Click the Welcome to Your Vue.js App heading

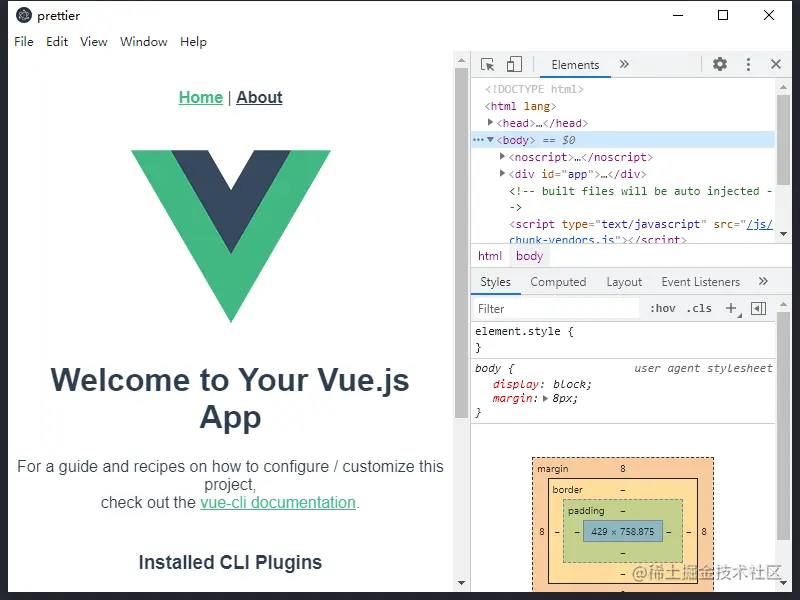[x=230, y=398]
